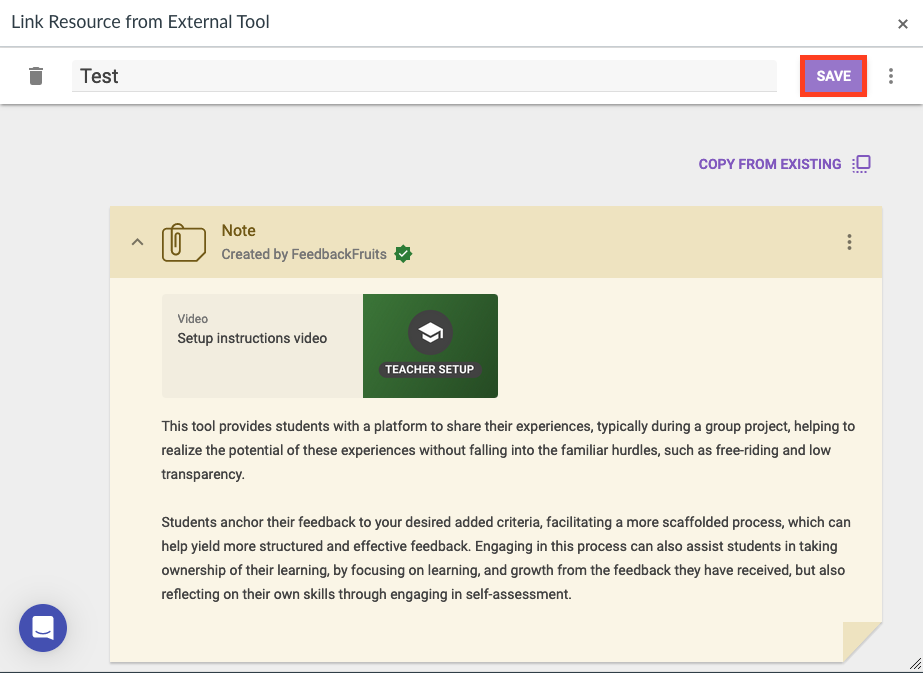
Task: Click the paragraph starting 'This tool provides students'
Action: pos(509,450)
